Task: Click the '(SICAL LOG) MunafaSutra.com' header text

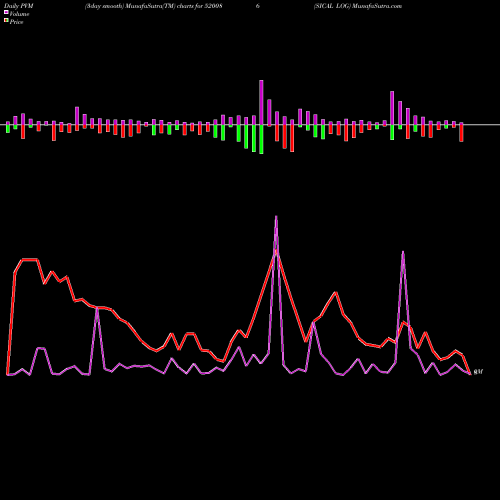Action: [x=358, y=6]
